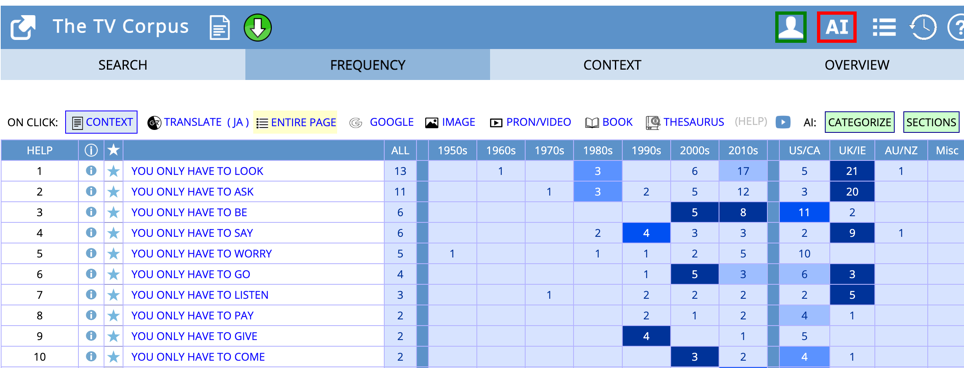Star the YOU ONLY HAVE TO SAY row
This screenshot has height=368, width=964.
click(x=113, y=233)
